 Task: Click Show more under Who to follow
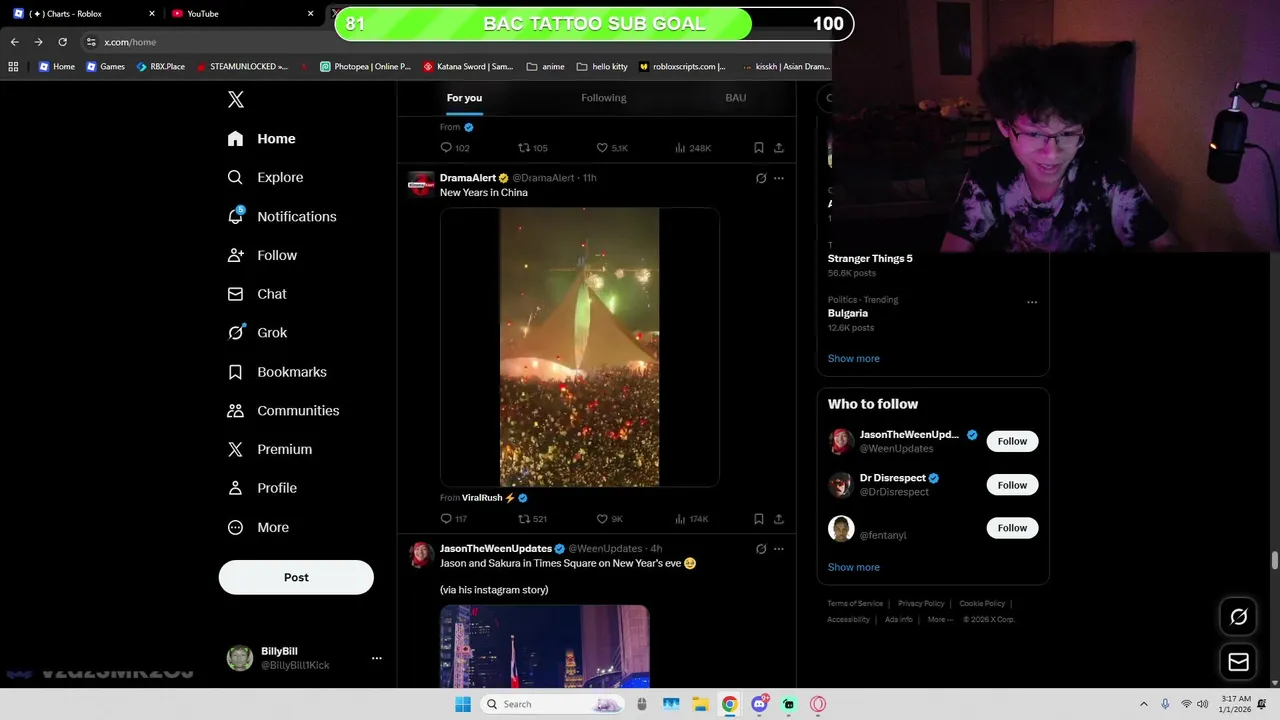[x=854, y=567]
